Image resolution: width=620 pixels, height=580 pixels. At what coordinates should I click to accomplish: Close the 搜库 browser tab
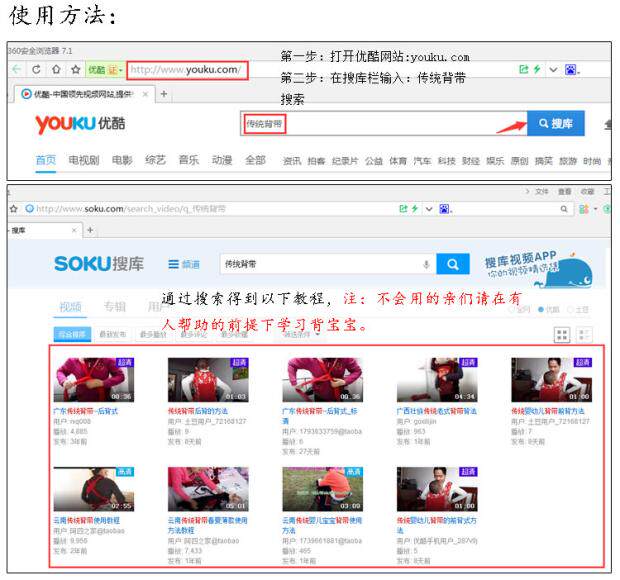pos(74,230)
